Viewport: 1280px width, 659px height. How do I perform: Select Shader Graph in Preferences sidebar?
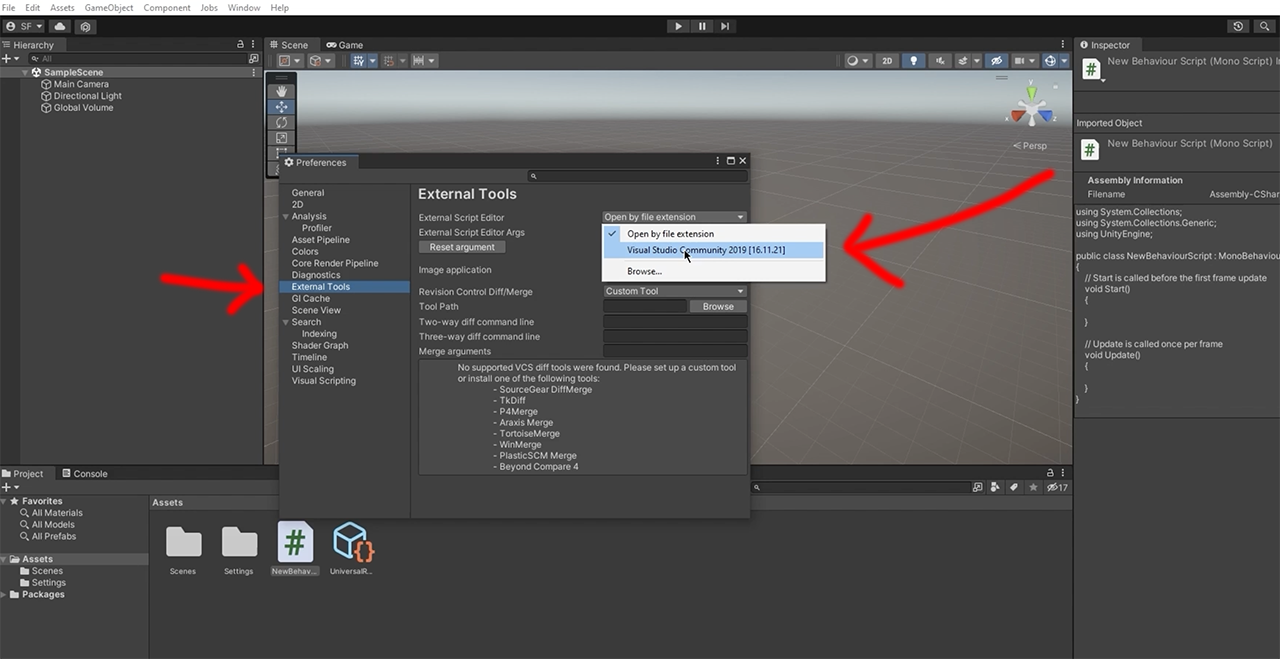point(320,345)
